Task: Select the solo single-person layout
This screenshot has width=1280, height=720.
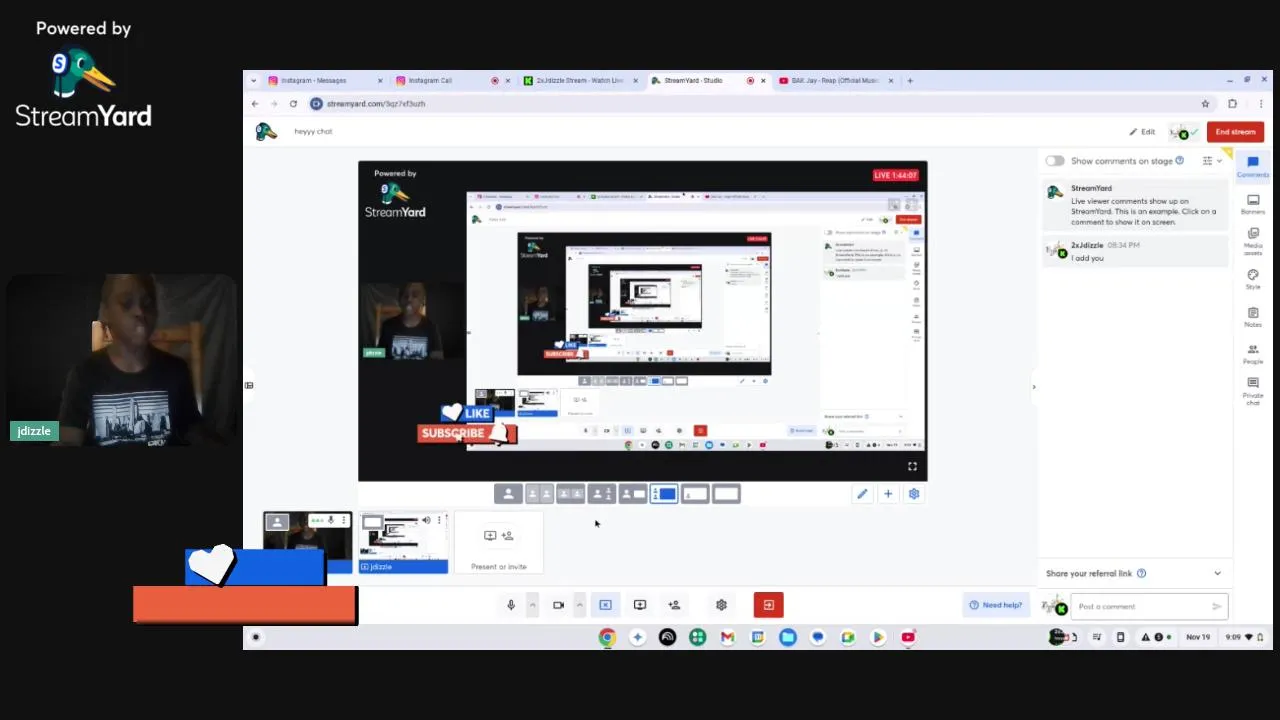Action: coord(508,494)
